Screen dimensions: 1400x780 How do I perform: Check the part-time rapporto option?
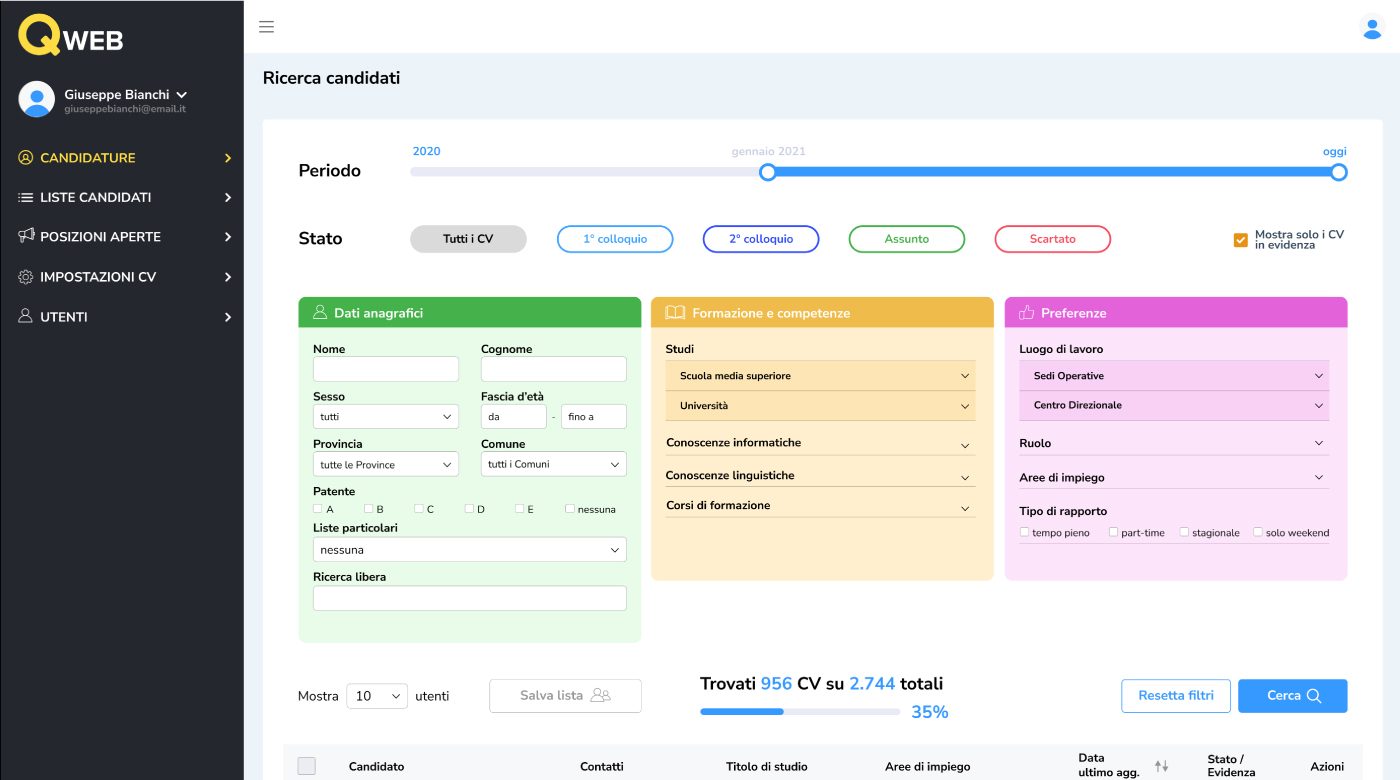click(x=1113, y=532)
